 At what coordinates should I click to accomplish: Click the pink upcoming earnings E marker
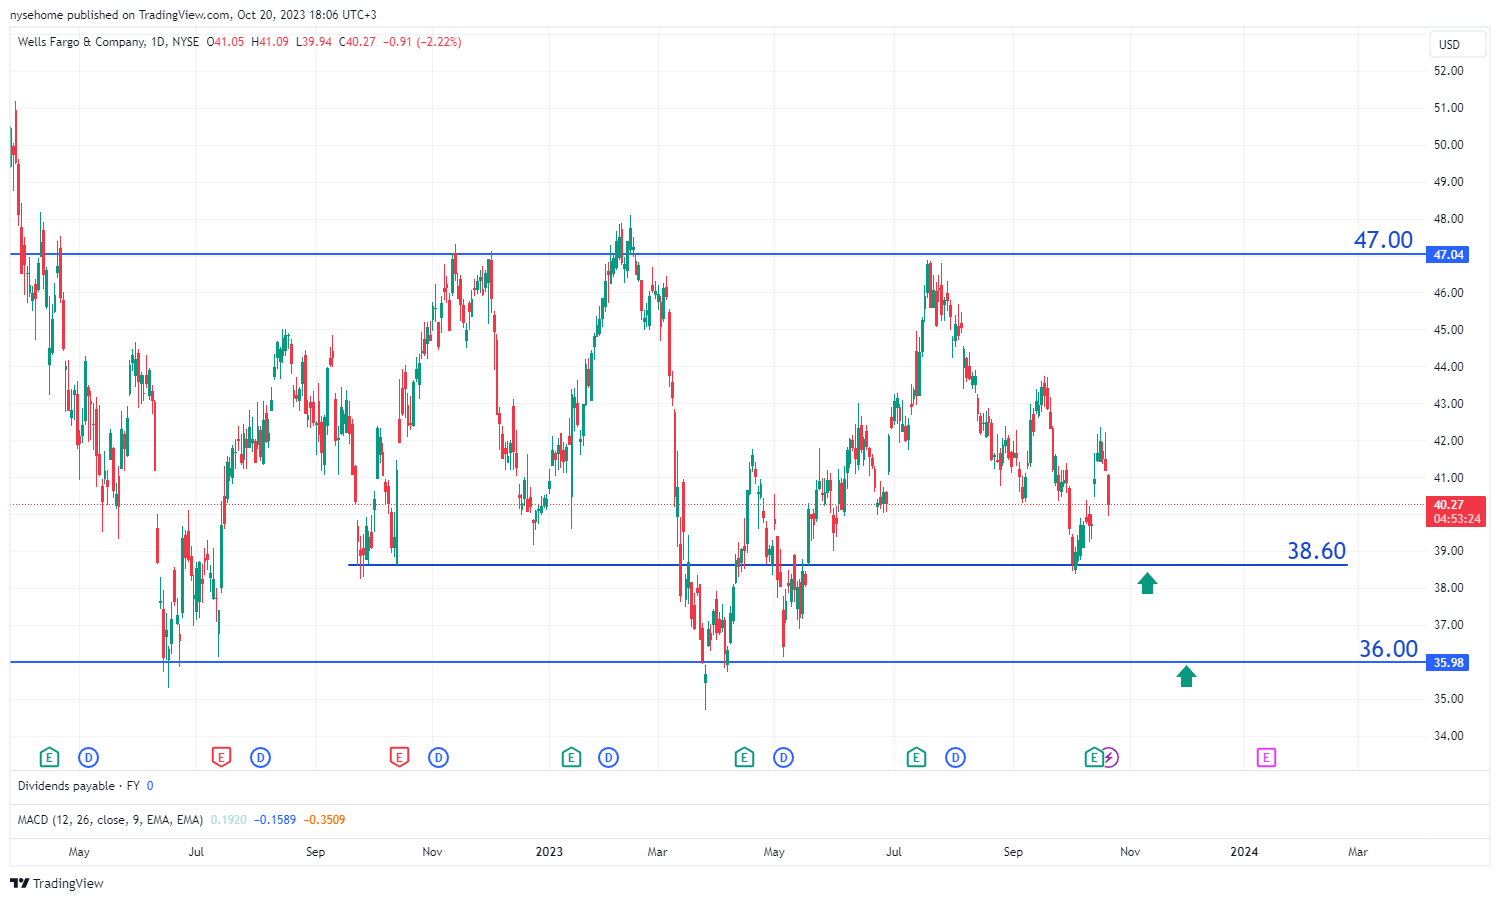point(1266,758)
